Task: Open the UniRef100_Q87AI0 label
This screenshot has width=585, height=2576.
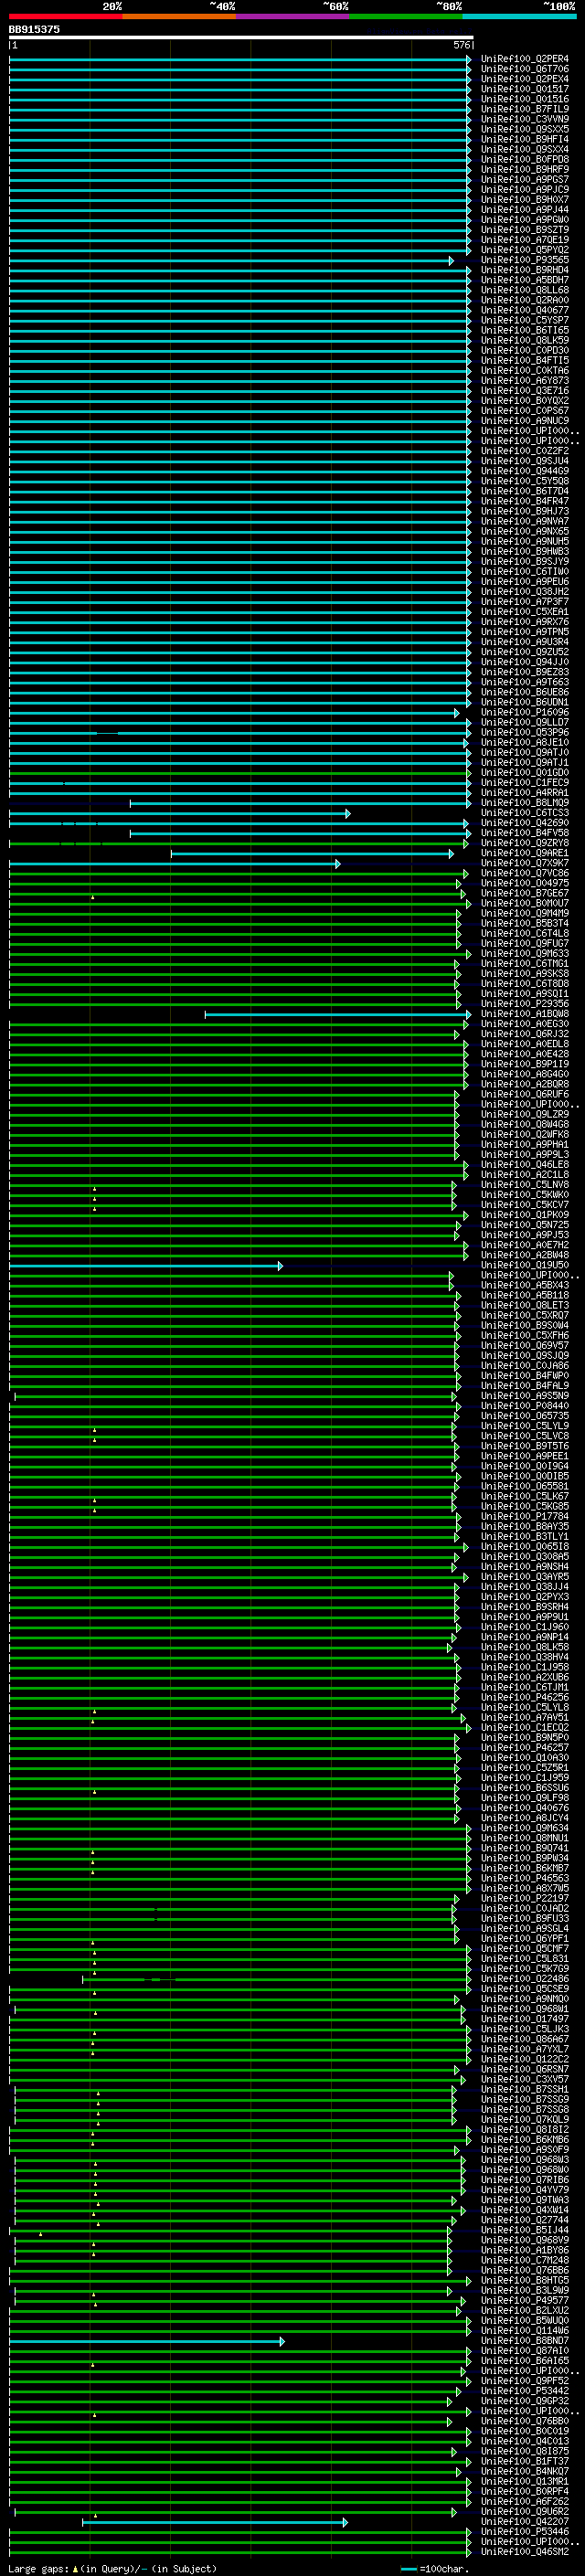Action: (x=525, y=2351)
